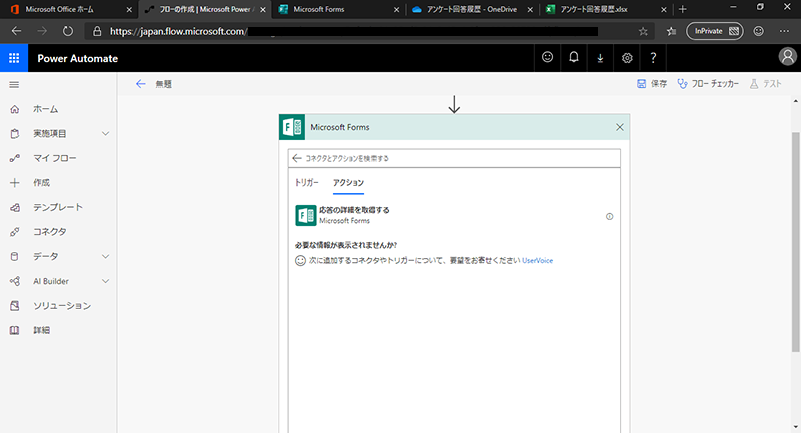Open the settings gear in Power Automate
The height and width of the screenshot is (433, 801).
click(627, 58)
